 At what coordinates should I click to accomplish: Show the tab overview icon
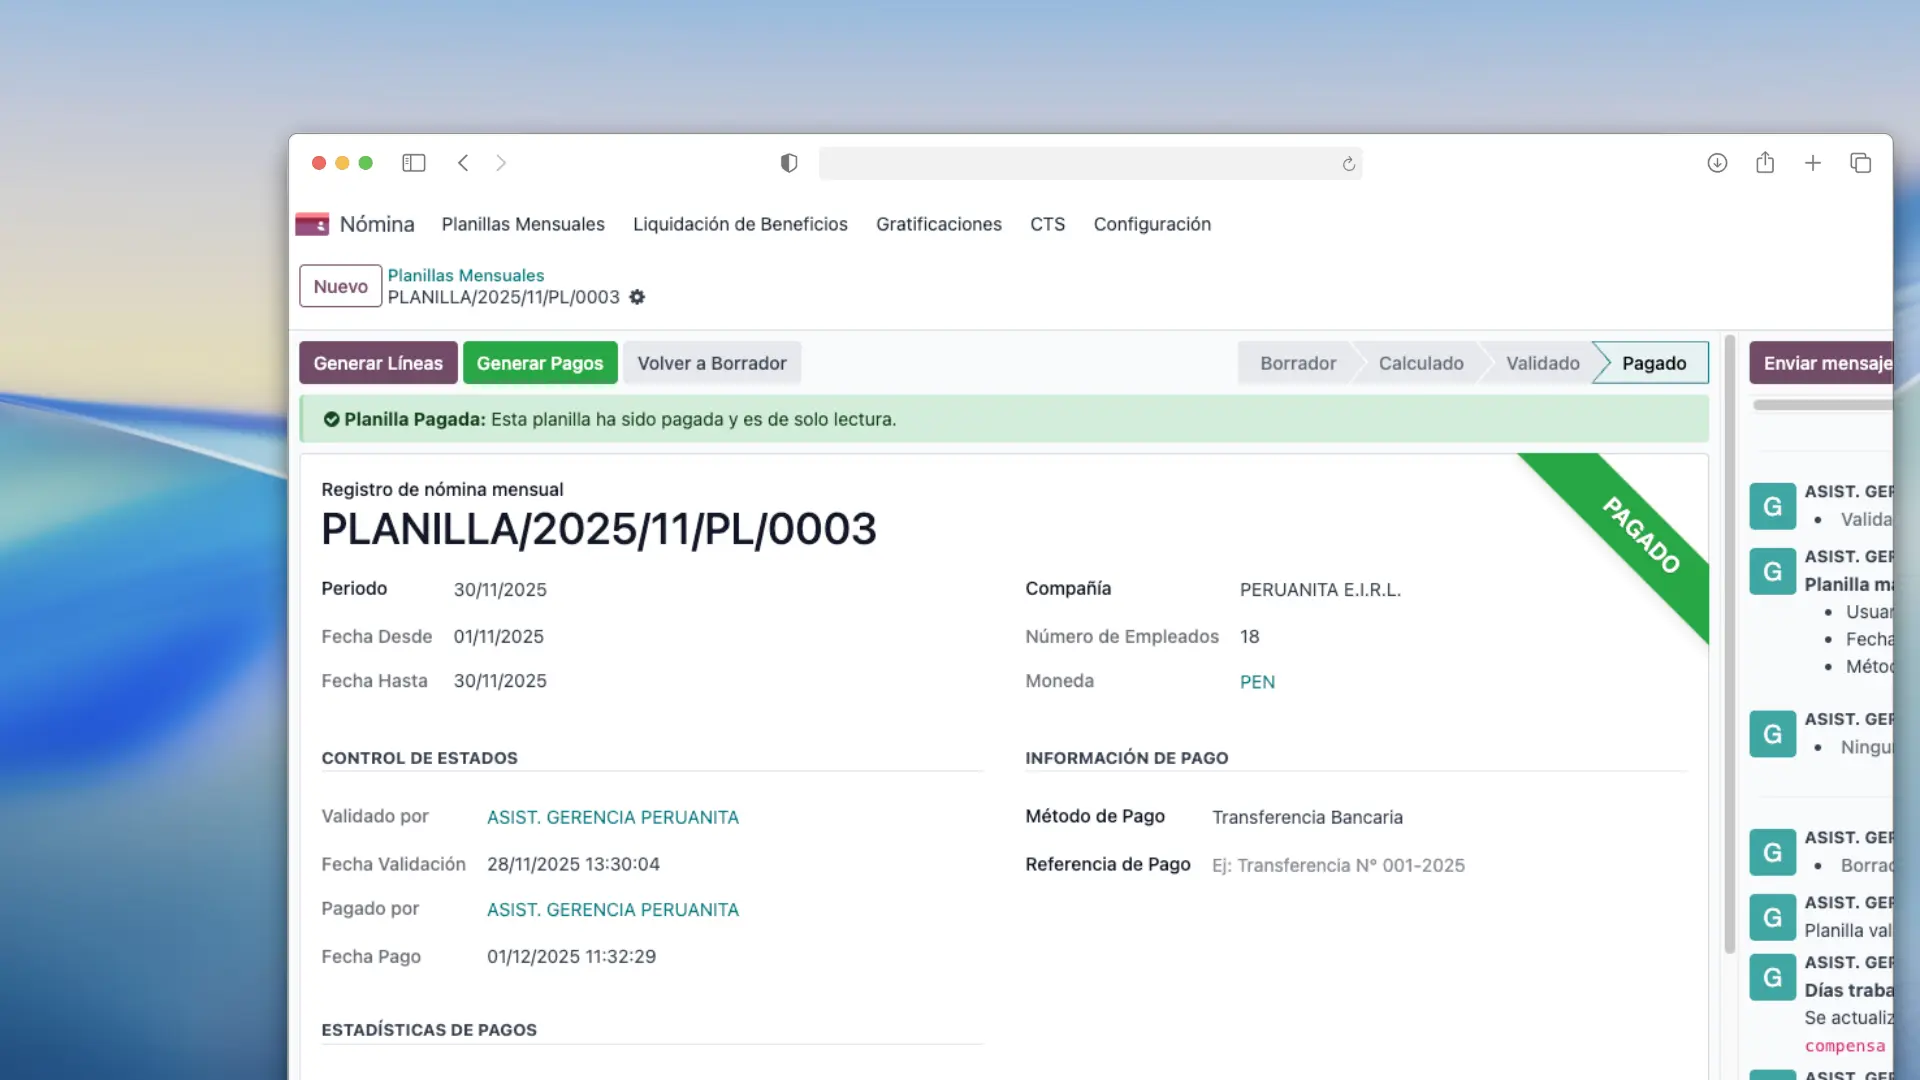(1860, 163)
